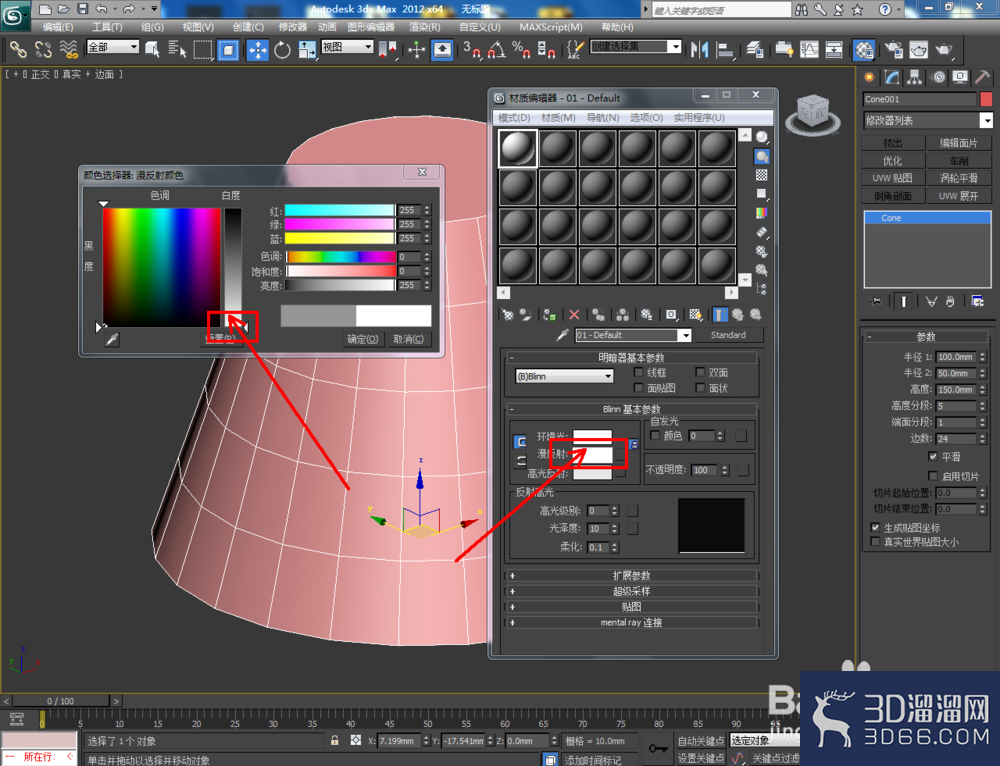
Task: Toggle Window/Crossing selection mode
Action: [x=228, y=50]
